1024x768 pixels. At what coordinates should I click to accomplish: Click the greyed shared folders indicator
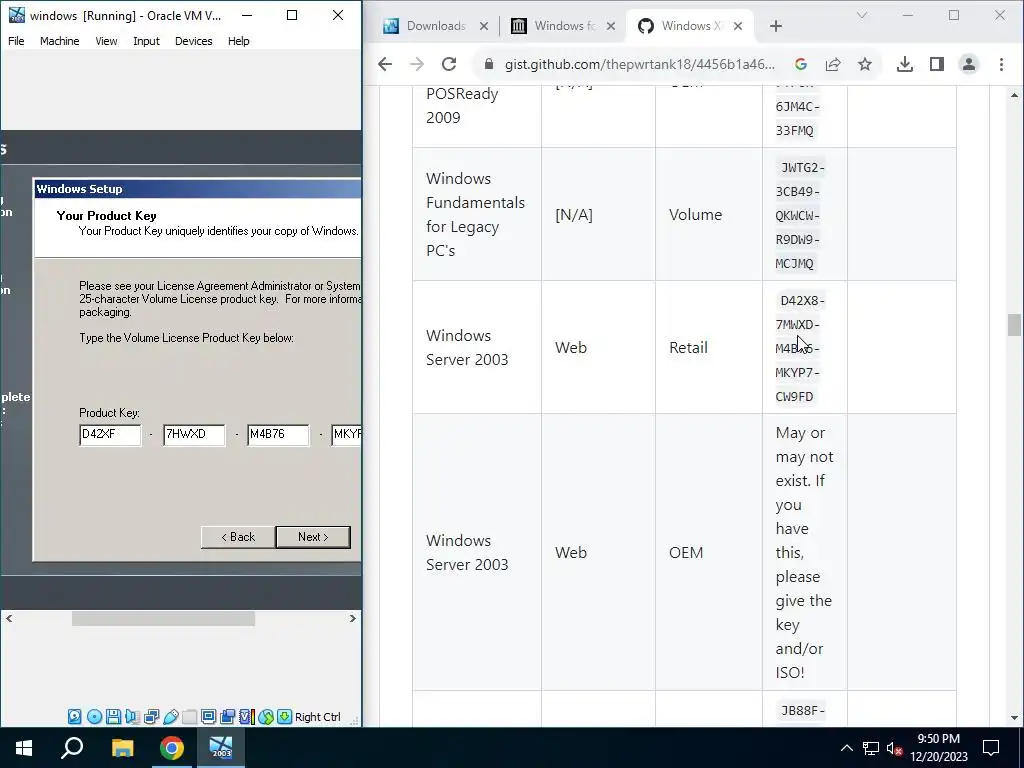189,716
